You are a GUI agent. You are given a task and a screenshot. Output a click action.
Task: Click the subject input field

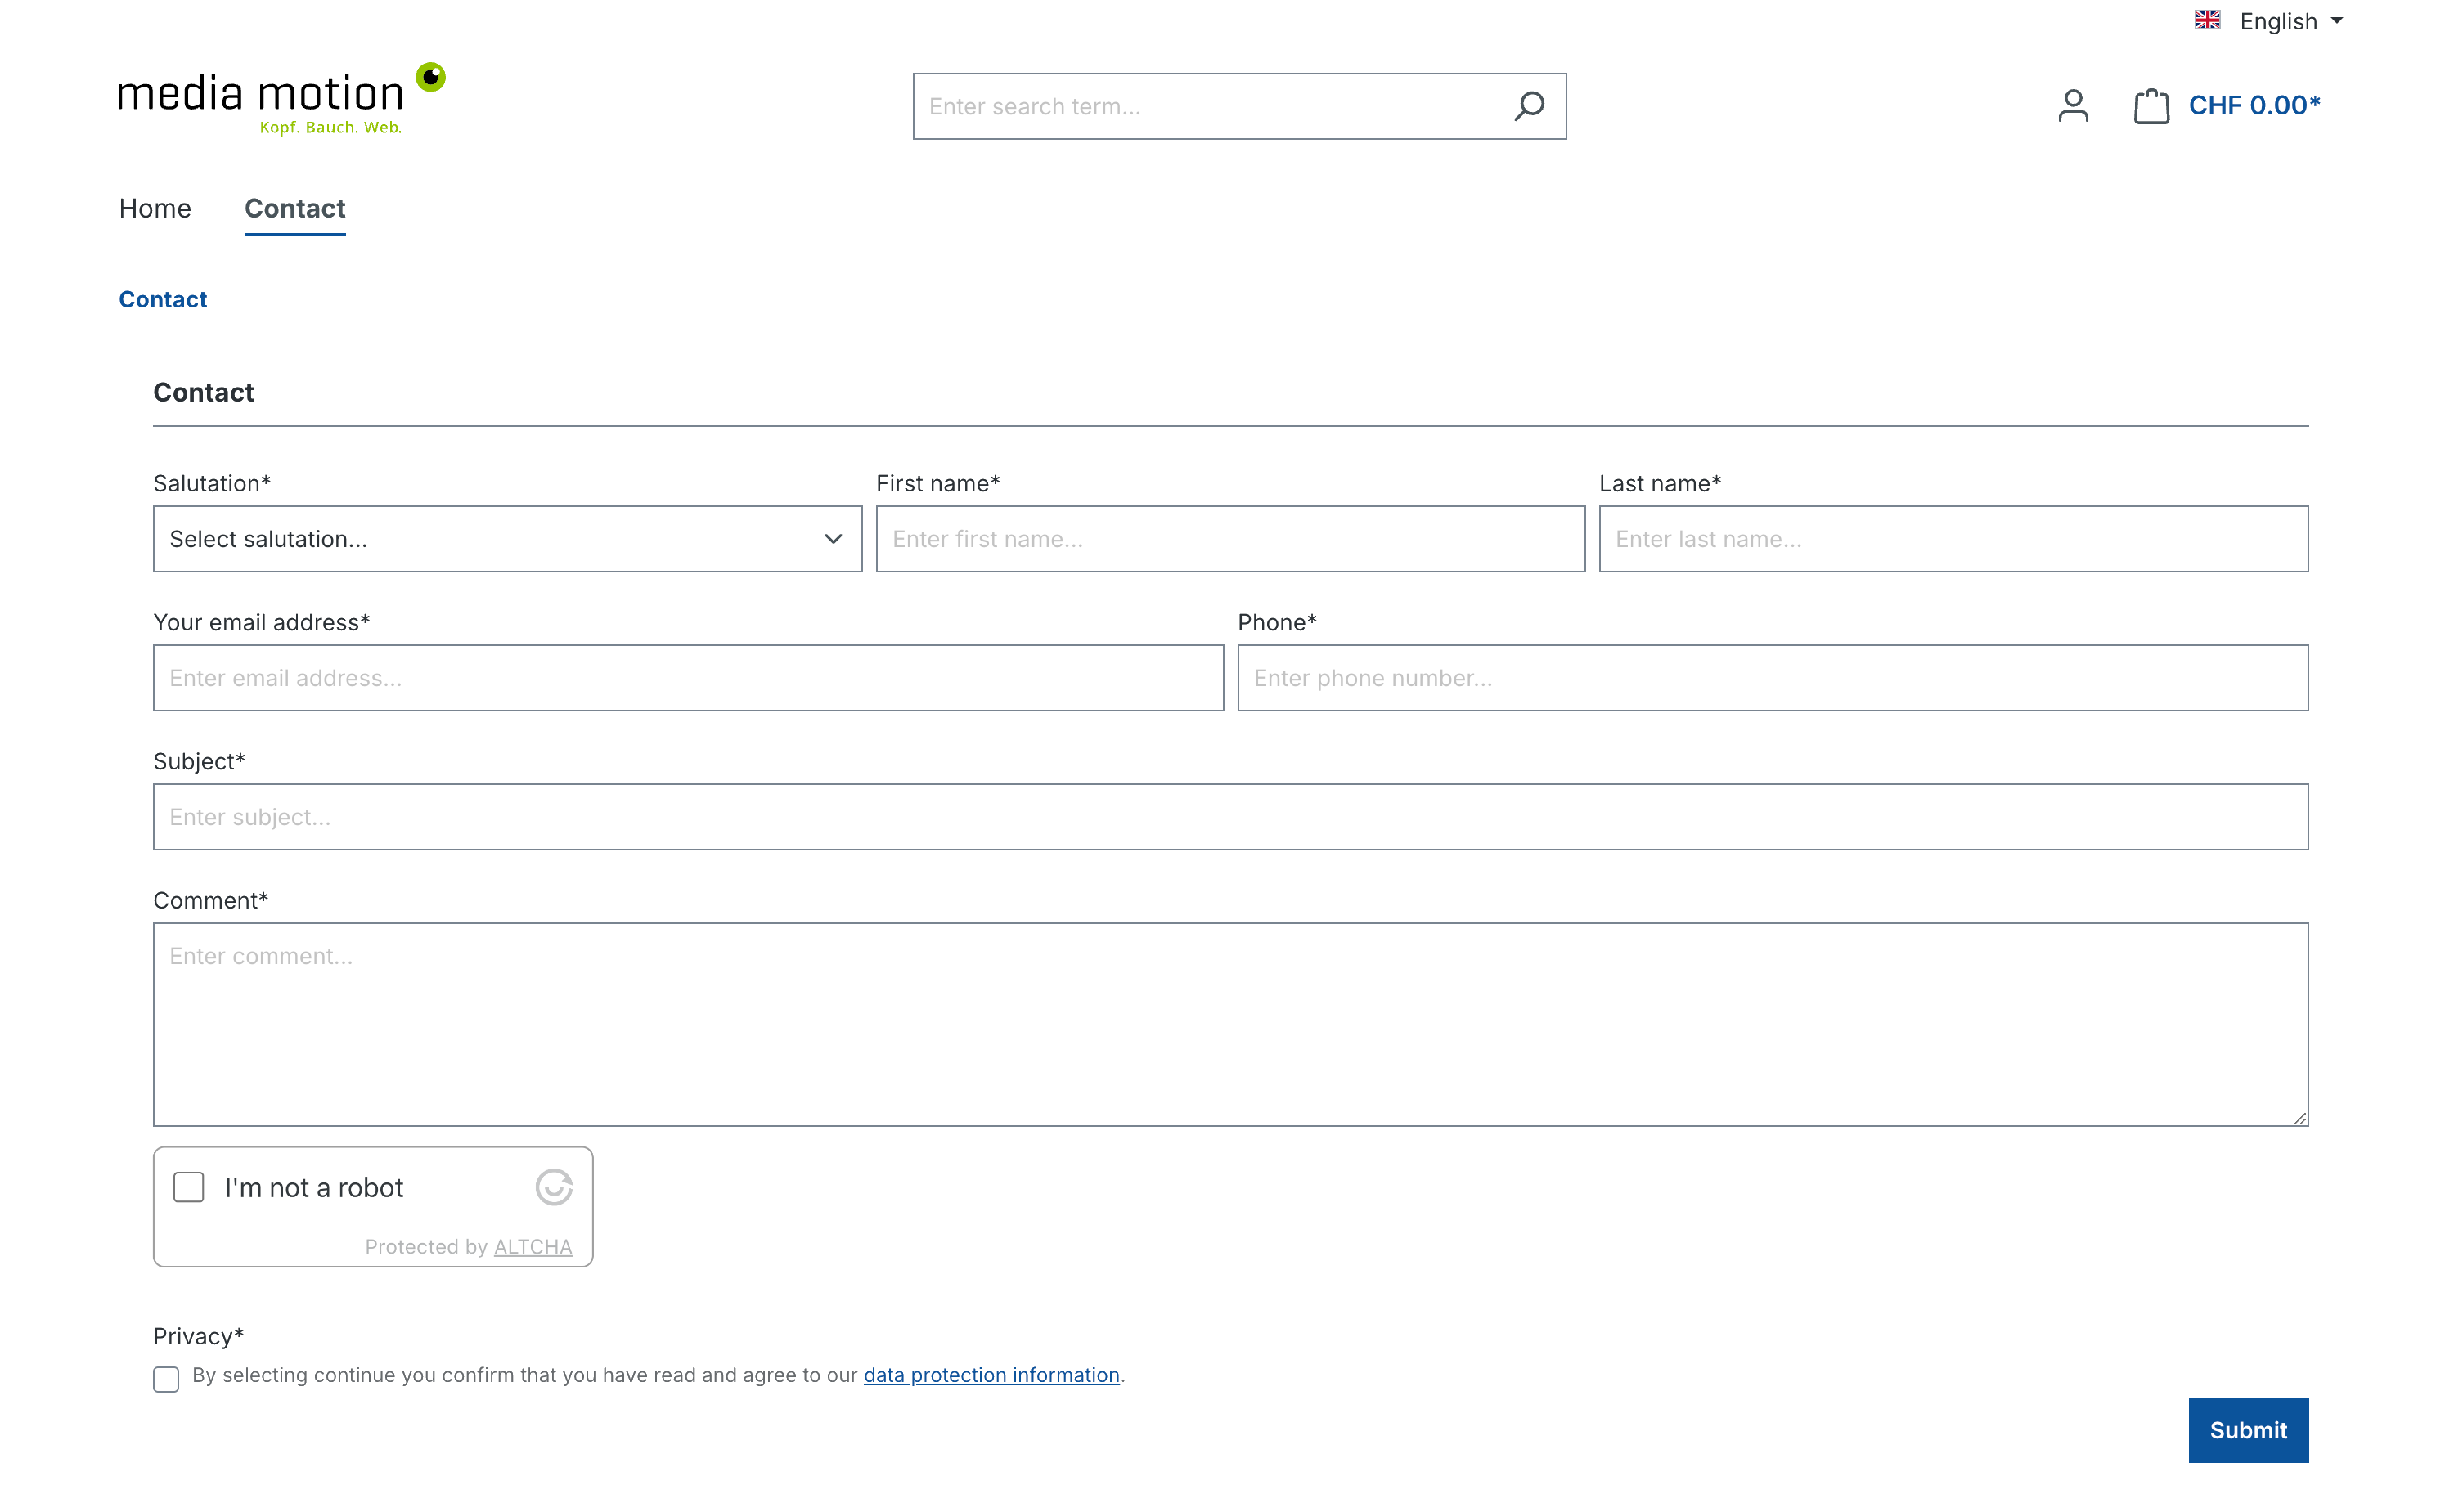click(x=1232, y=816)
